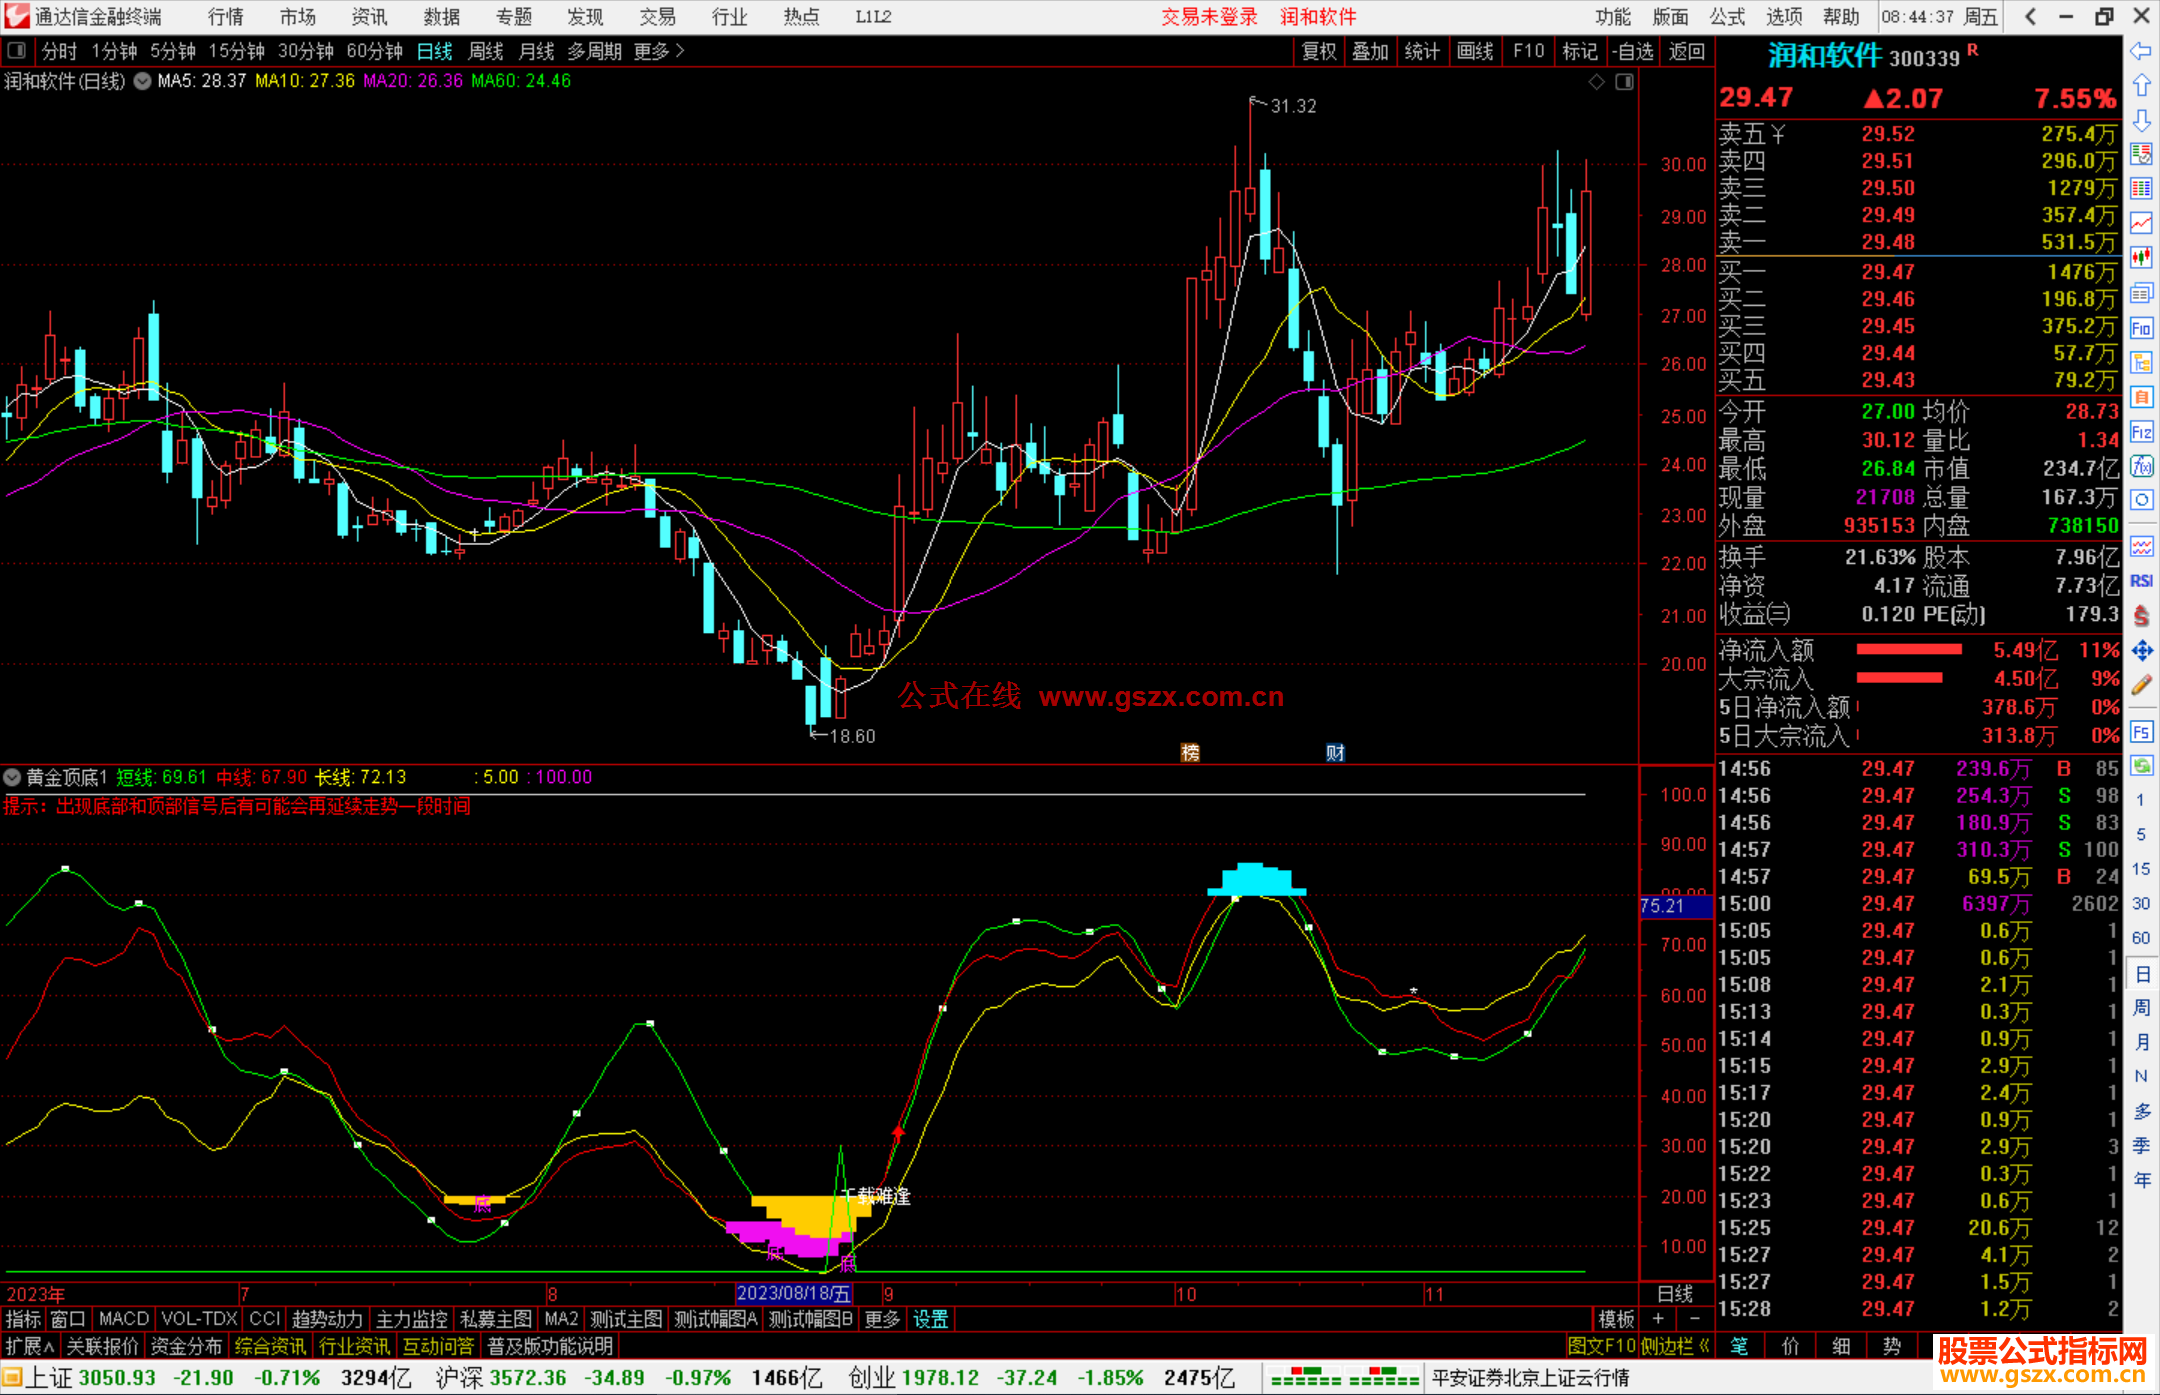Expand the 更多 period options chevron
Viewport: 2160px width, 1395px height.
tap(680, 51)
